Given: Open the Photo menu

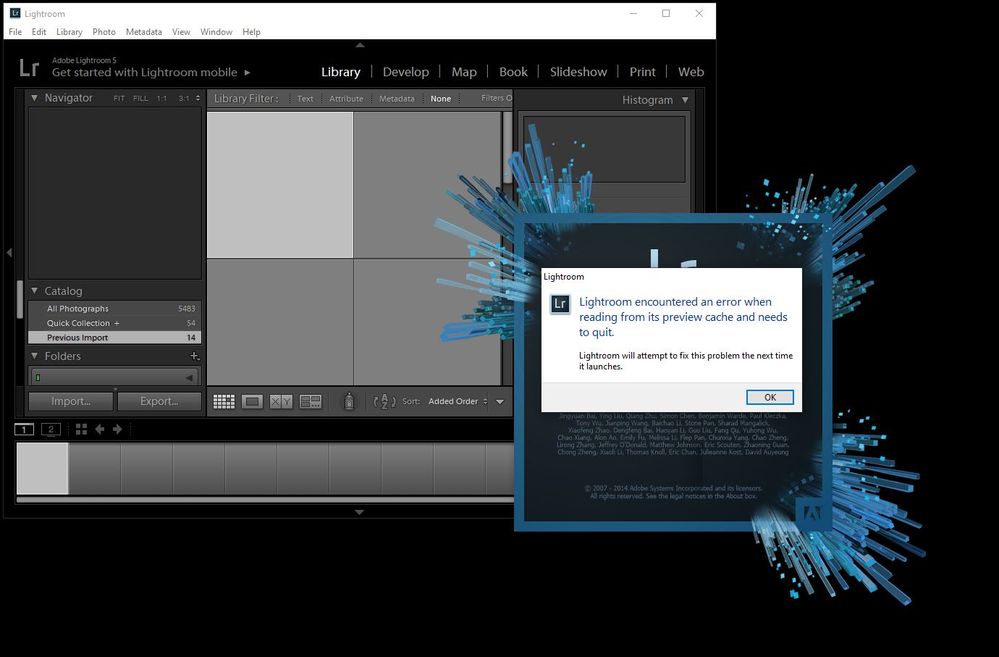Looking at the screenshot, I should coord(104,32).
